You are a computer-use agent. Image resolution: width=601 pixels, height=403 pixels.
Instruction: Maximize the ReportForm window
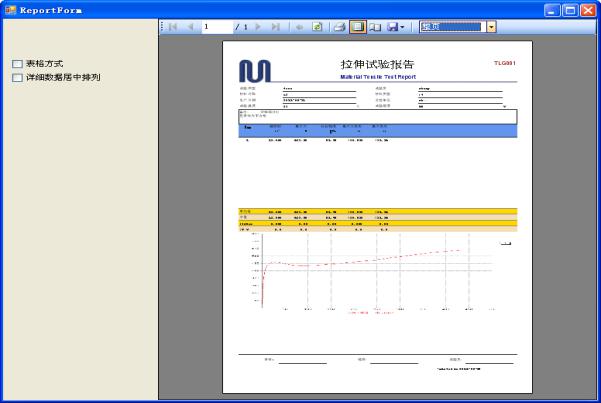coord(570,9)
